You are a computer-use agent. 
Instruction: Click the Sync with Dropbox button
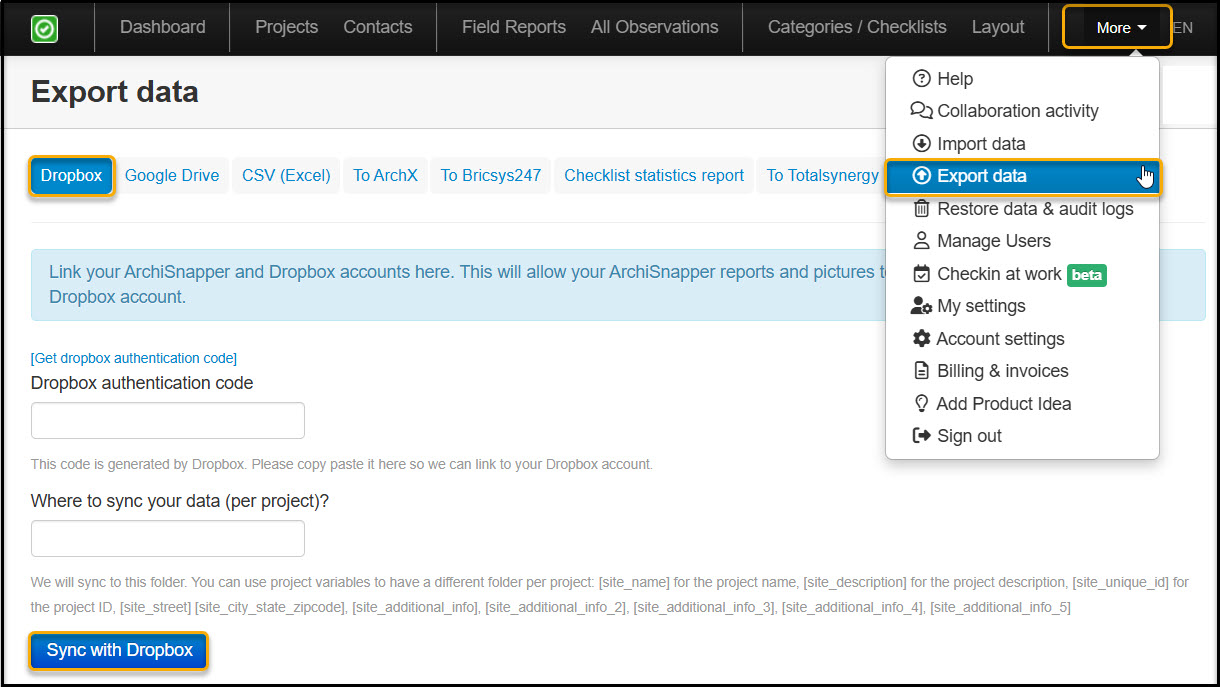point(120,651)
